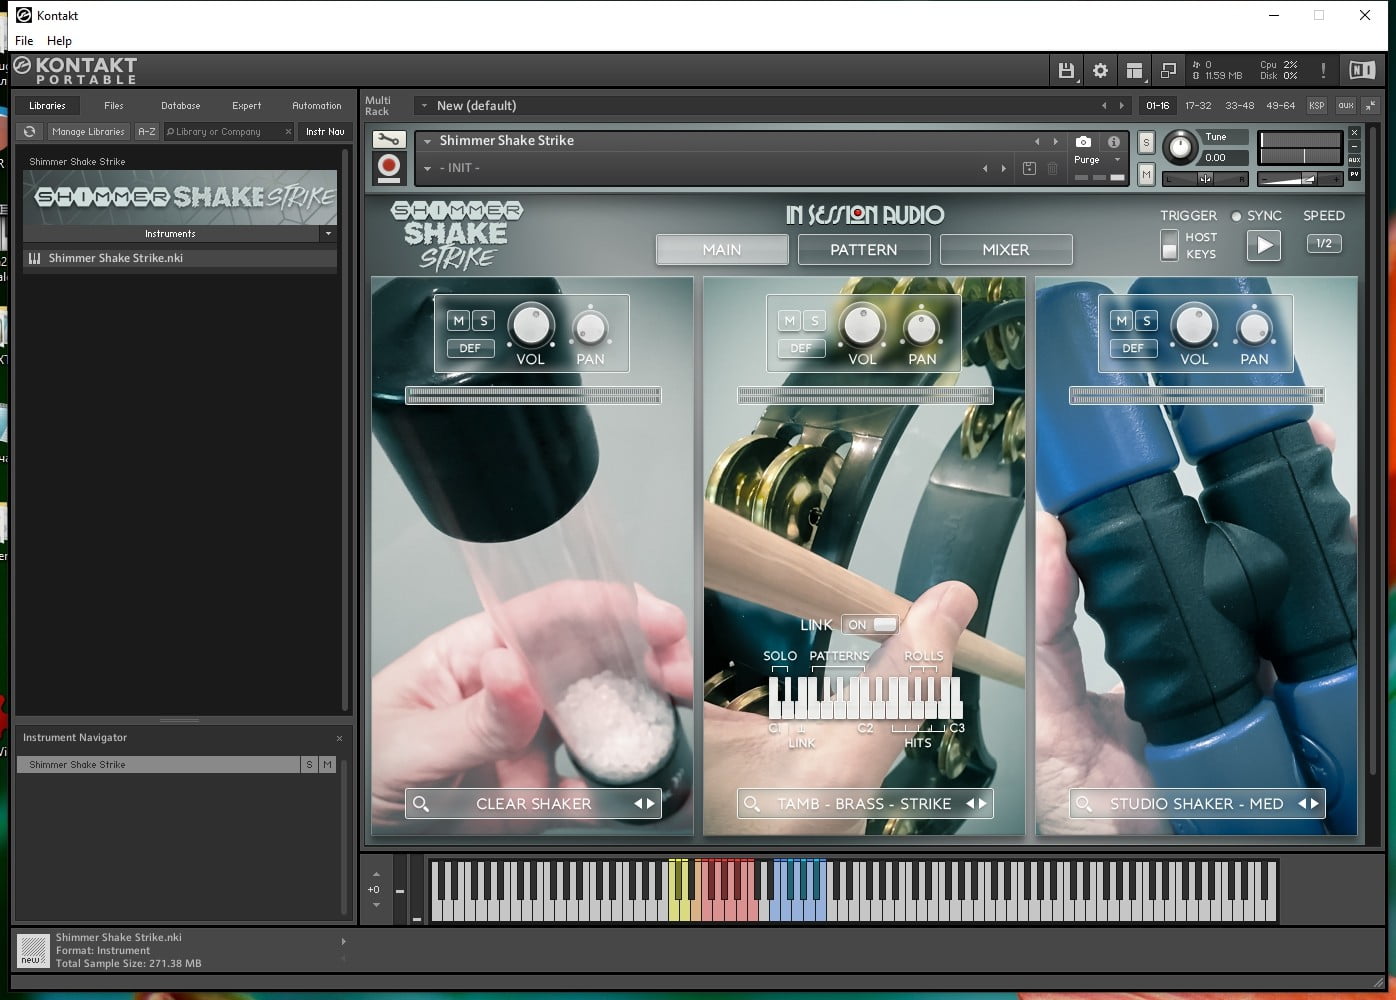Click the instrument info icon

tap(1113, 142)
